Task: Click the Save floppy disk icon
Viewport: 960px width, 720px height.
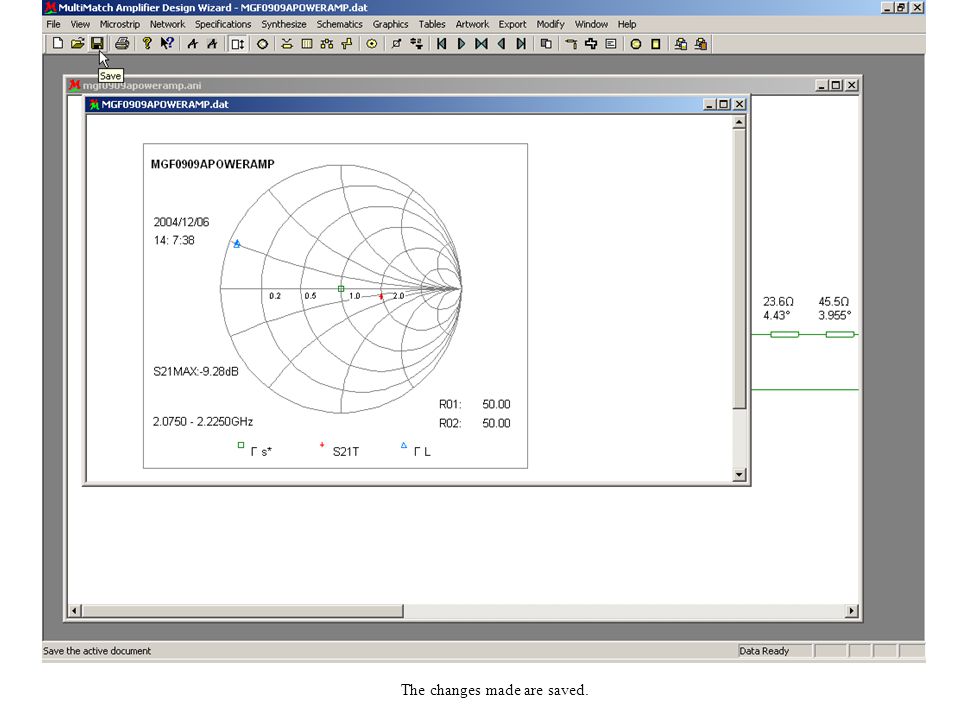Action: tap(97, 43)
